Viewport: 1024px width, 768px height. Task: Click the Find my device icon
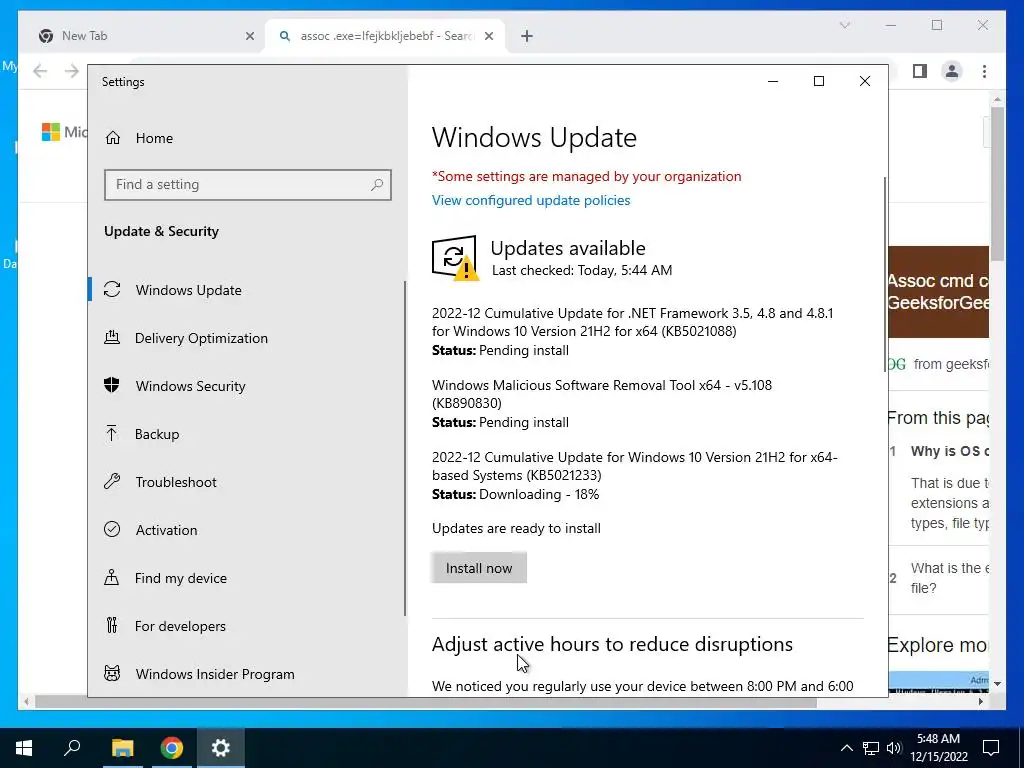coord(112,577)
